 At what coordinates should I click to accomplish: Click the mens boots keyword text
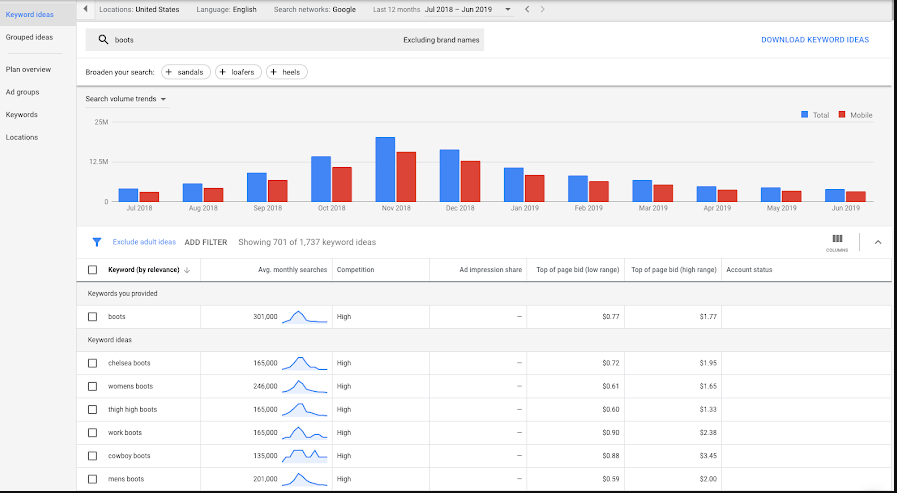pyautogui.click(x=126, y=479)
